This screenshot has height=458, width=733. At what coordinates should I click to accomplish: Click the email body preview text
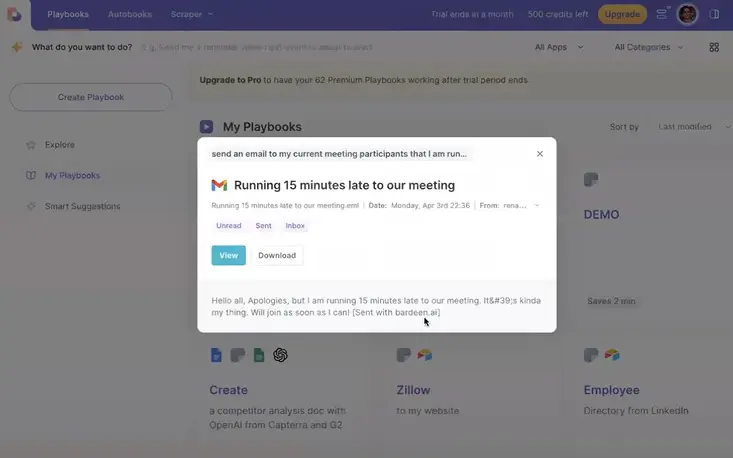point(376,307)
